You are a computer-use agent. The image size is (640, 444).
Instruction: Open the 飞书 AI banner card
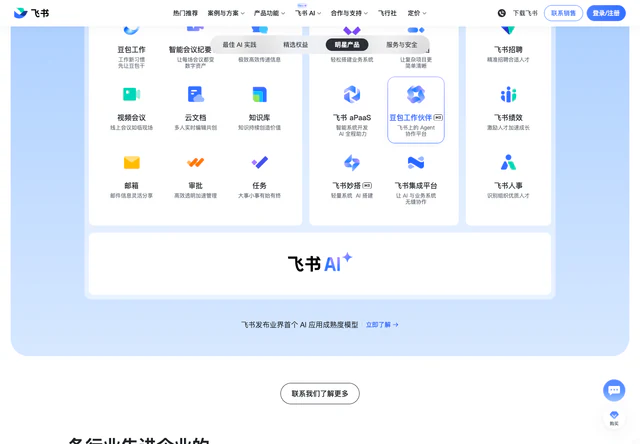point(320,264)
